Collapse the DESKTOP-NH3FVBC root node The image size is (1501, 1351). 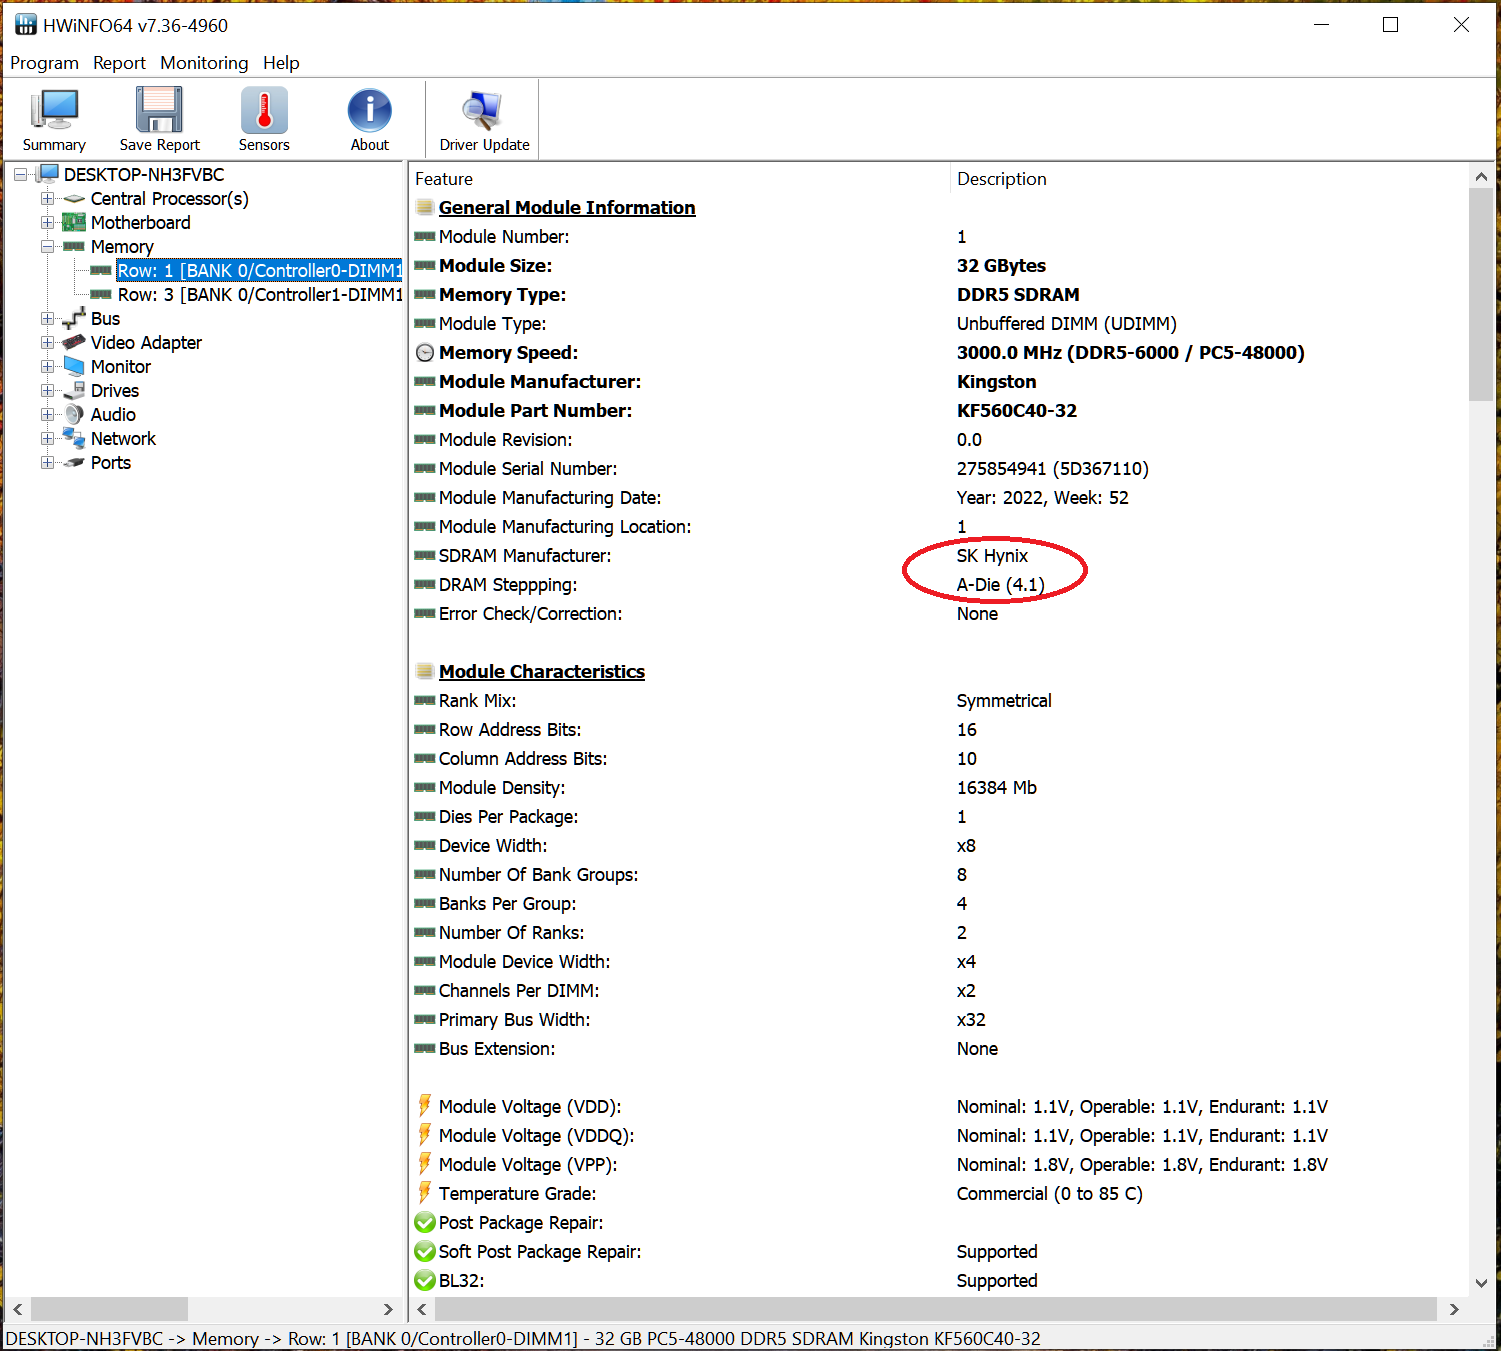click(x=20, y=174)
